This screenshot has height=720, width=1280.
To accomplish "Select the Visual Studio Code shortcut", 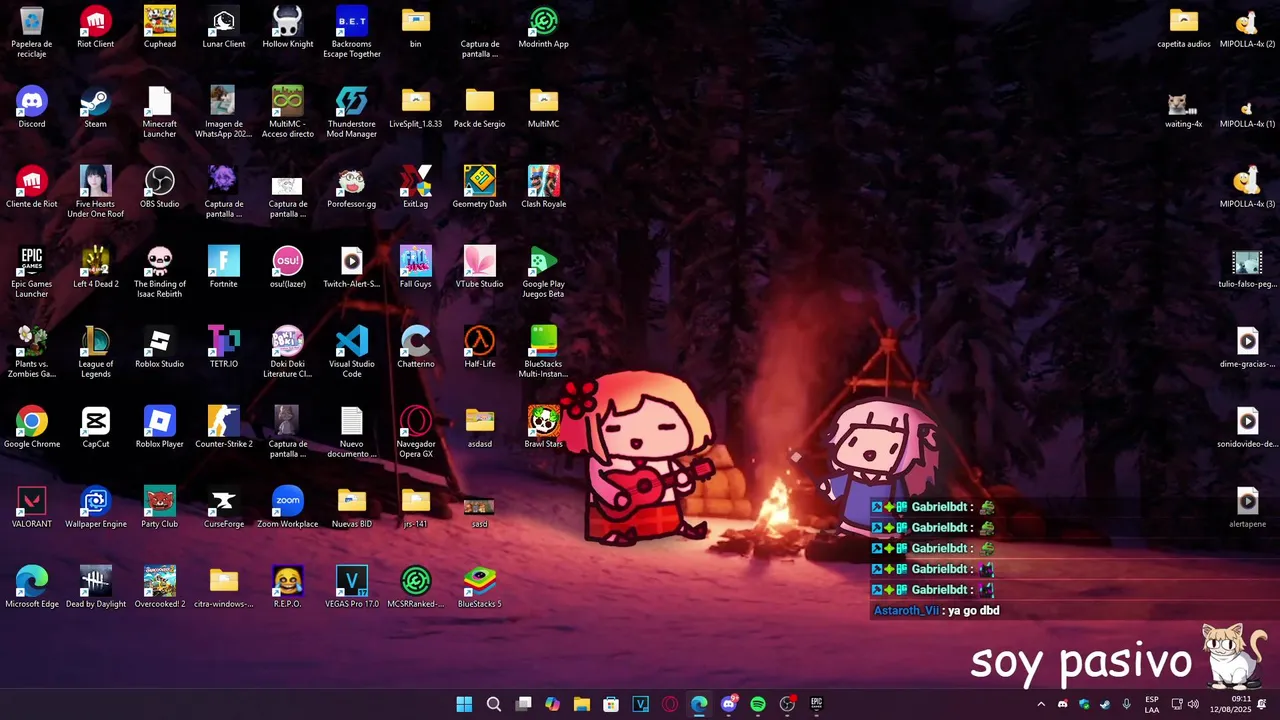I will tap(352, 351).
